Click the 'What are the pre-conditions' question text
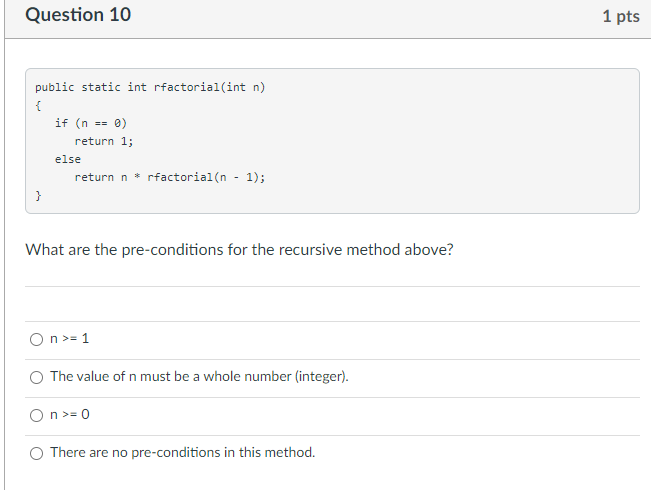 click(239, 250)
